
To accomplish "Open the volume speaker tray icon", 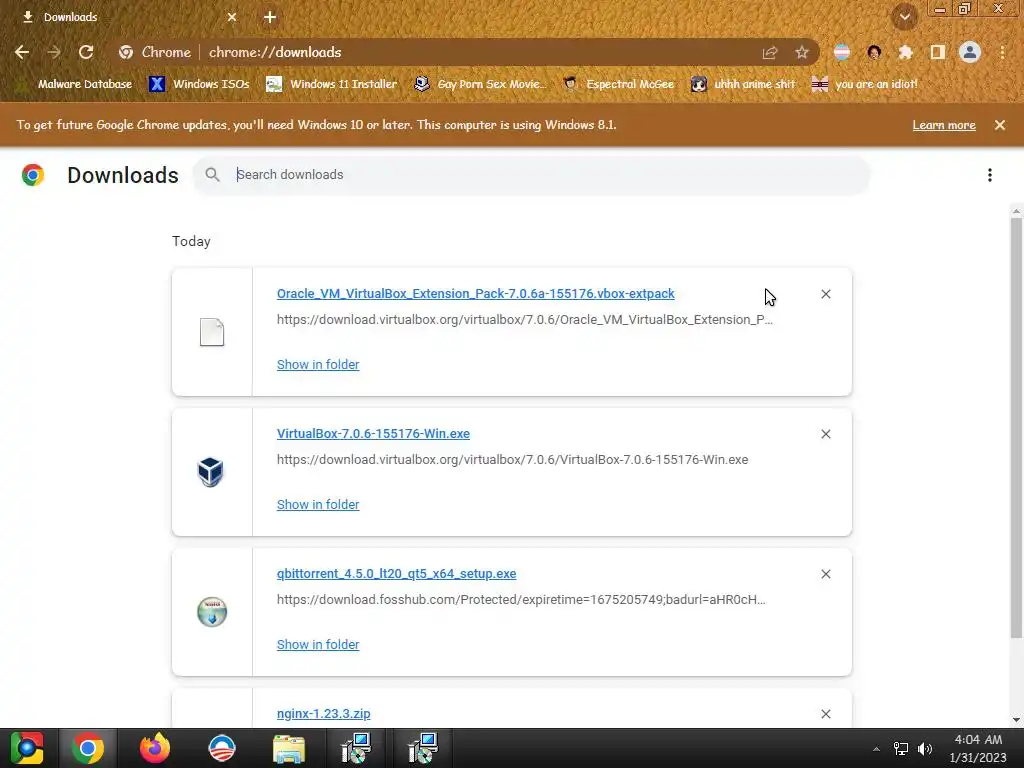I will pos(925,749).
